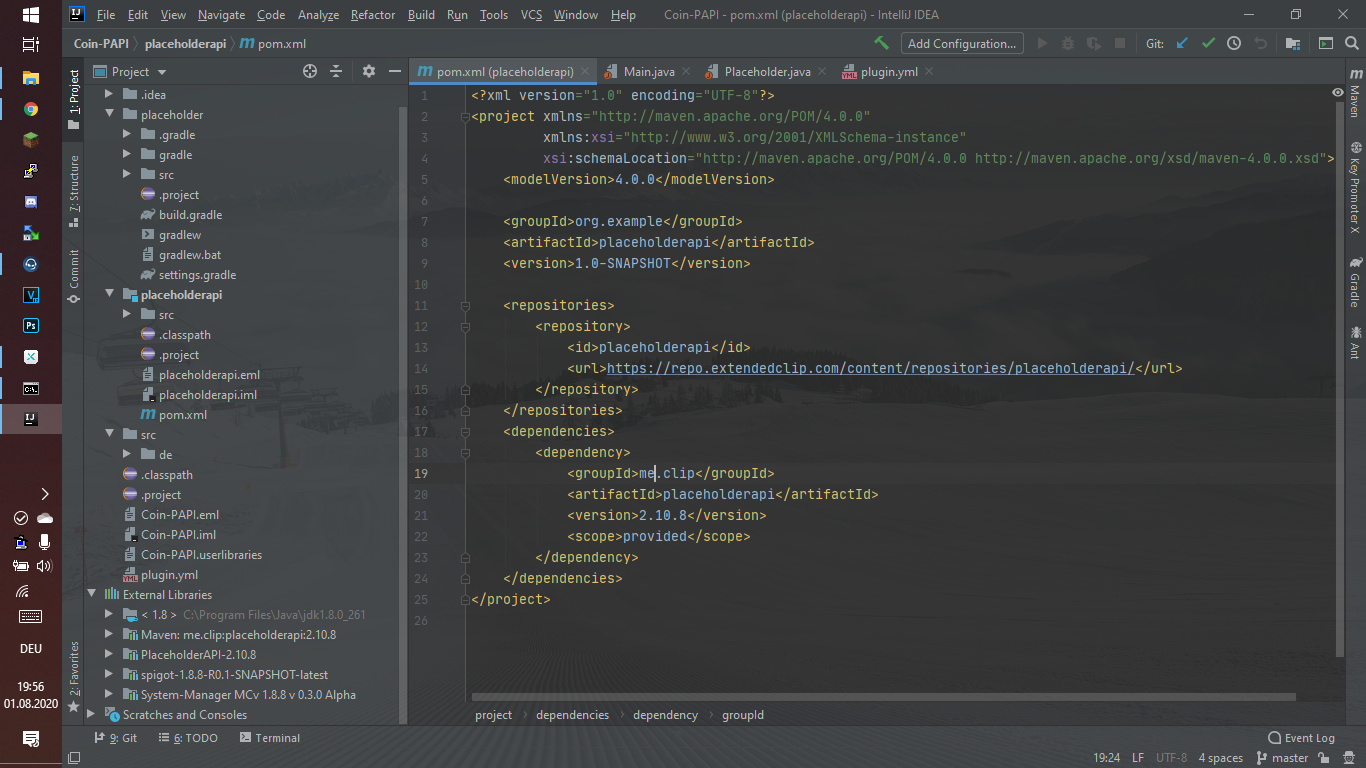The width and height of the screenshot is (1366, 768).
Task: Open the Project view dropdown
Action: click(x=131, y=71)
